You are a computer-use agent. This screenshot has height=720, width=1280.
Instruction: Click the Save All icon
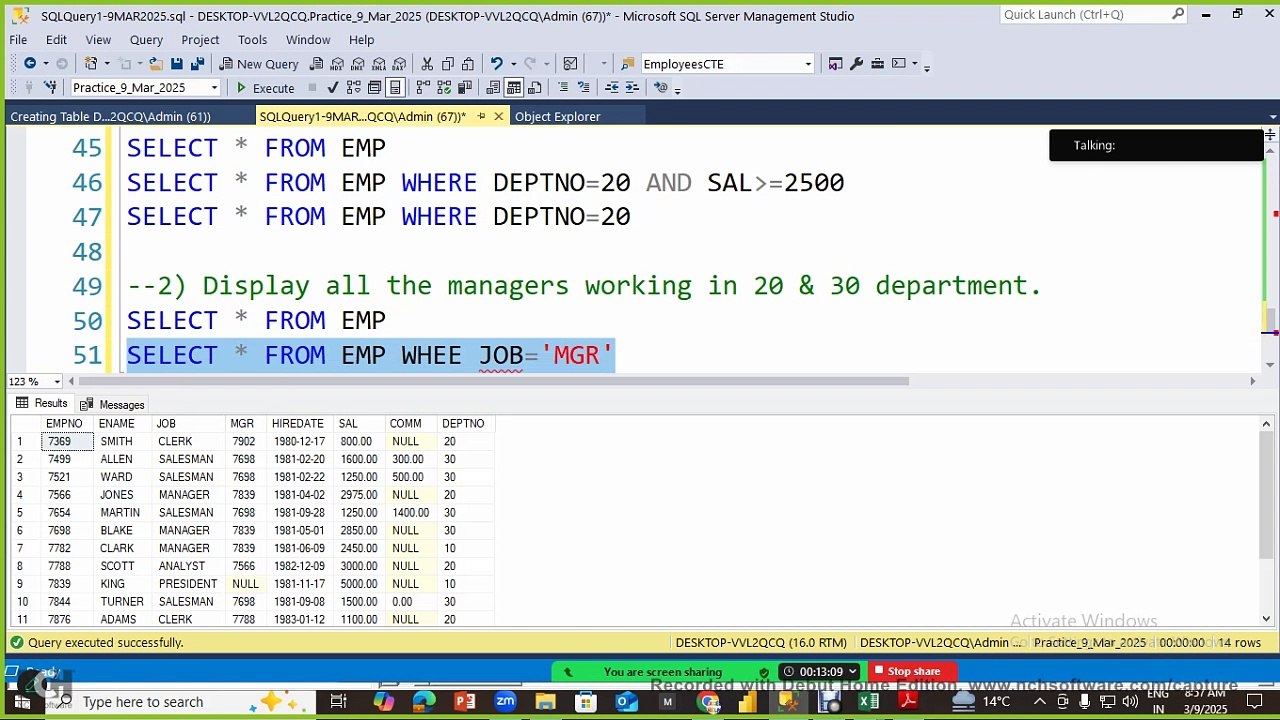[x=197, y=63]
